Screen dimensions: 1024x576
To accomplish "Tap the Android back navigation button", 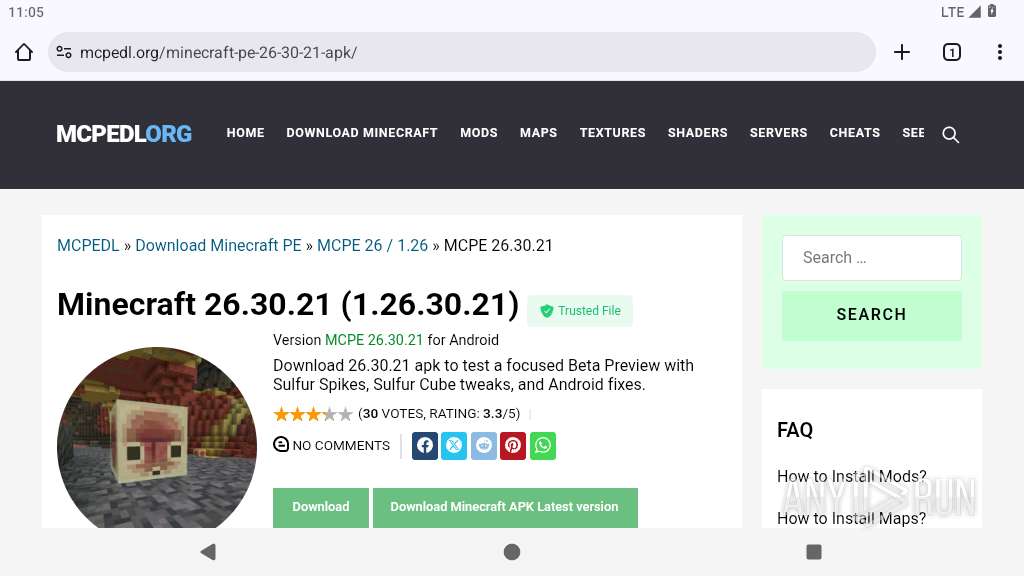I will click(208, 552).
